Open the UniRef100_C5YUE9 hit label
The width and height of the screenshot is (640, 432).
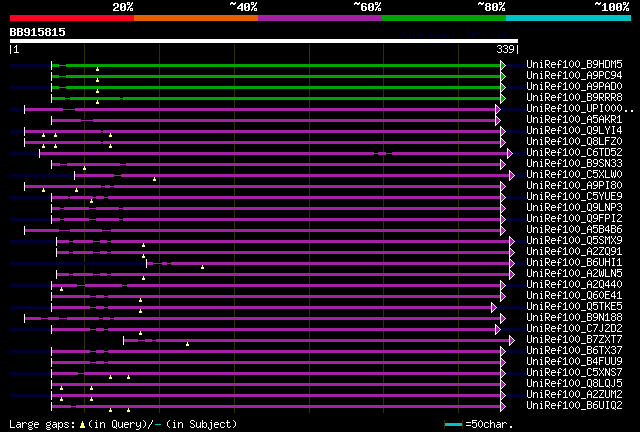point(574,197)
